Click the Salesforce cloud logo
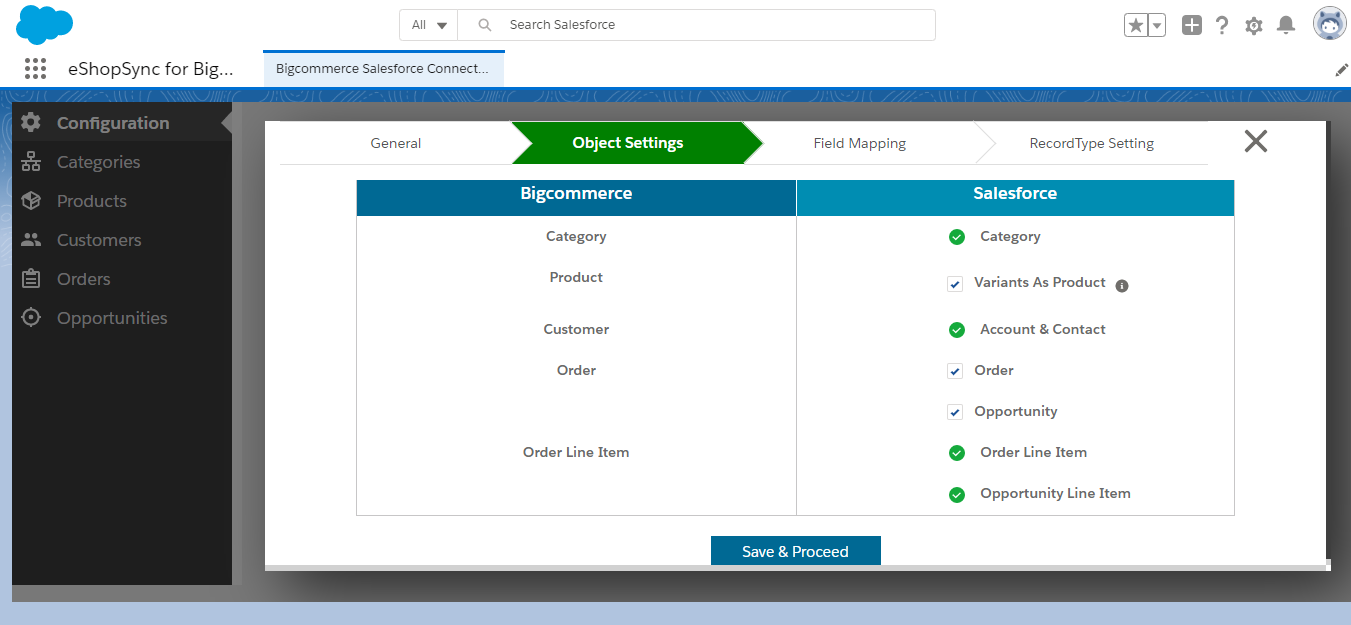1351x625 pixels. click(x=45, y=24)
